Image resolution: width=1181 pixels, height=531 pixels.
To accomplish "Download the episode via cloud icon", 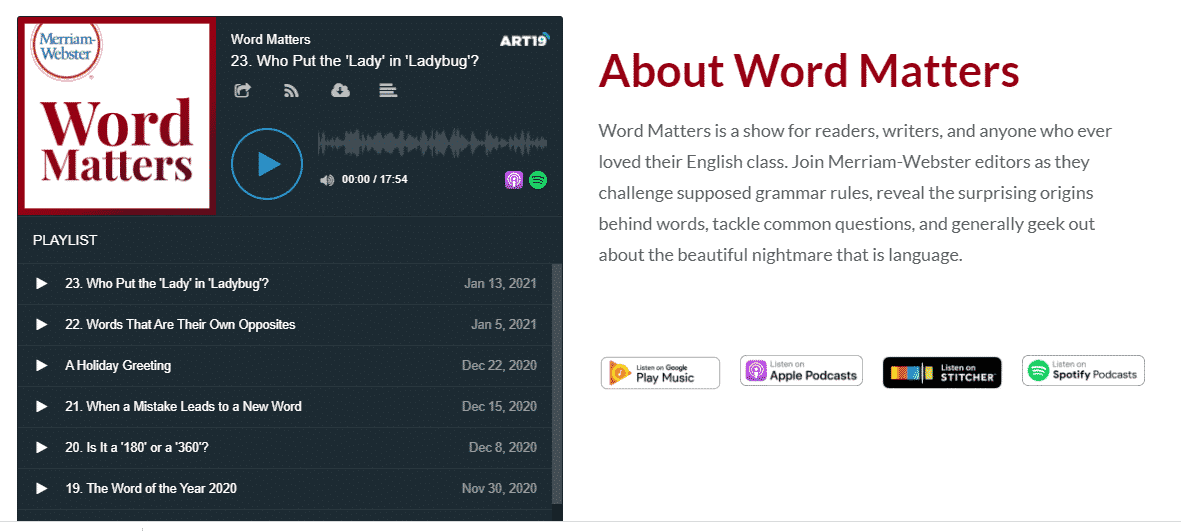I will [x=340, y=91].
